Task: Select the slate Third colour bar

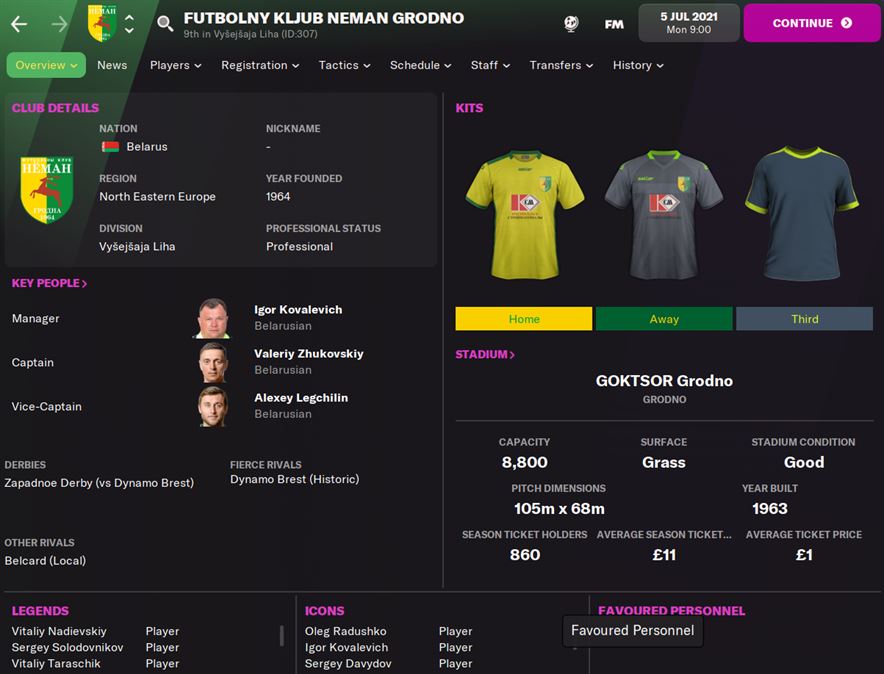Action: tap(805, 319)
